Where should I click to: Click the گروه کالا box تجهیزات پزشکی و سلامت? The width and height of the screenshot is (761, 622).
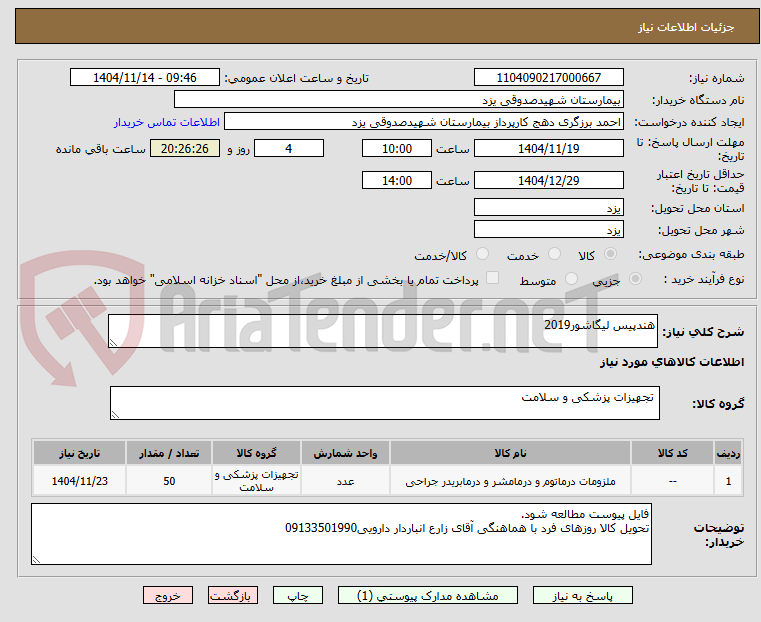[384, 403]
